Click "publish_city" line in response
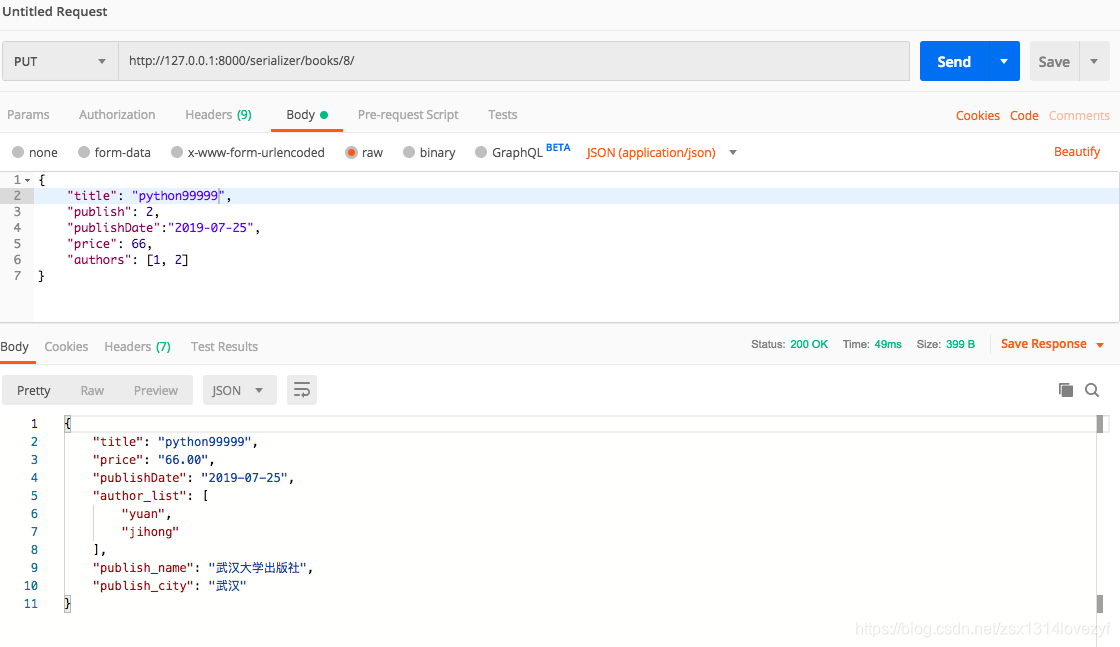Image resolution: width=1120 pixels, height=647 pixels. point(169,586)
